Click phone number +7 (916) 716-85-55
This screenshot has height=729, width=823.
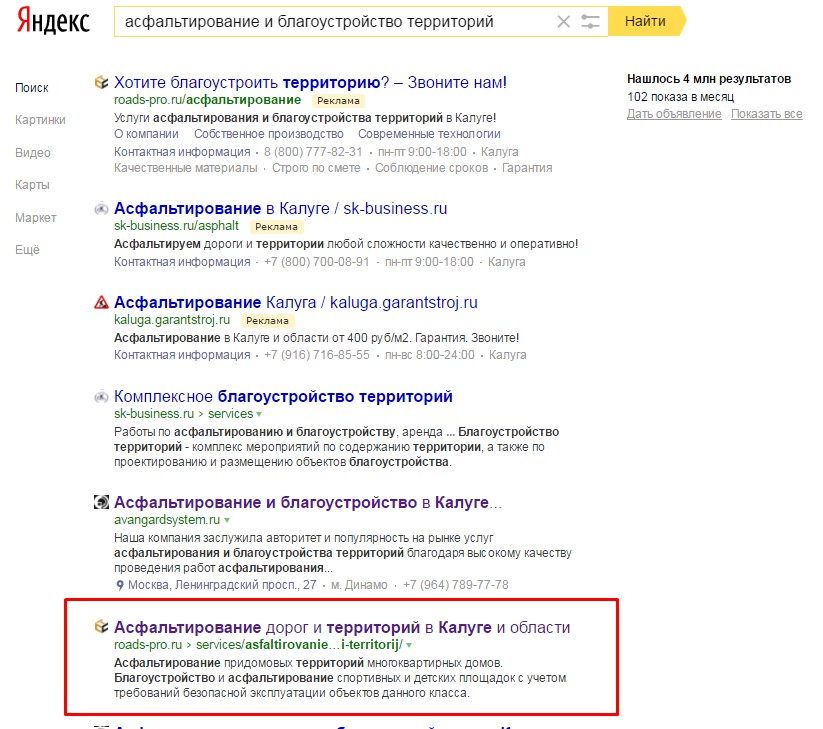pos(316,355)
